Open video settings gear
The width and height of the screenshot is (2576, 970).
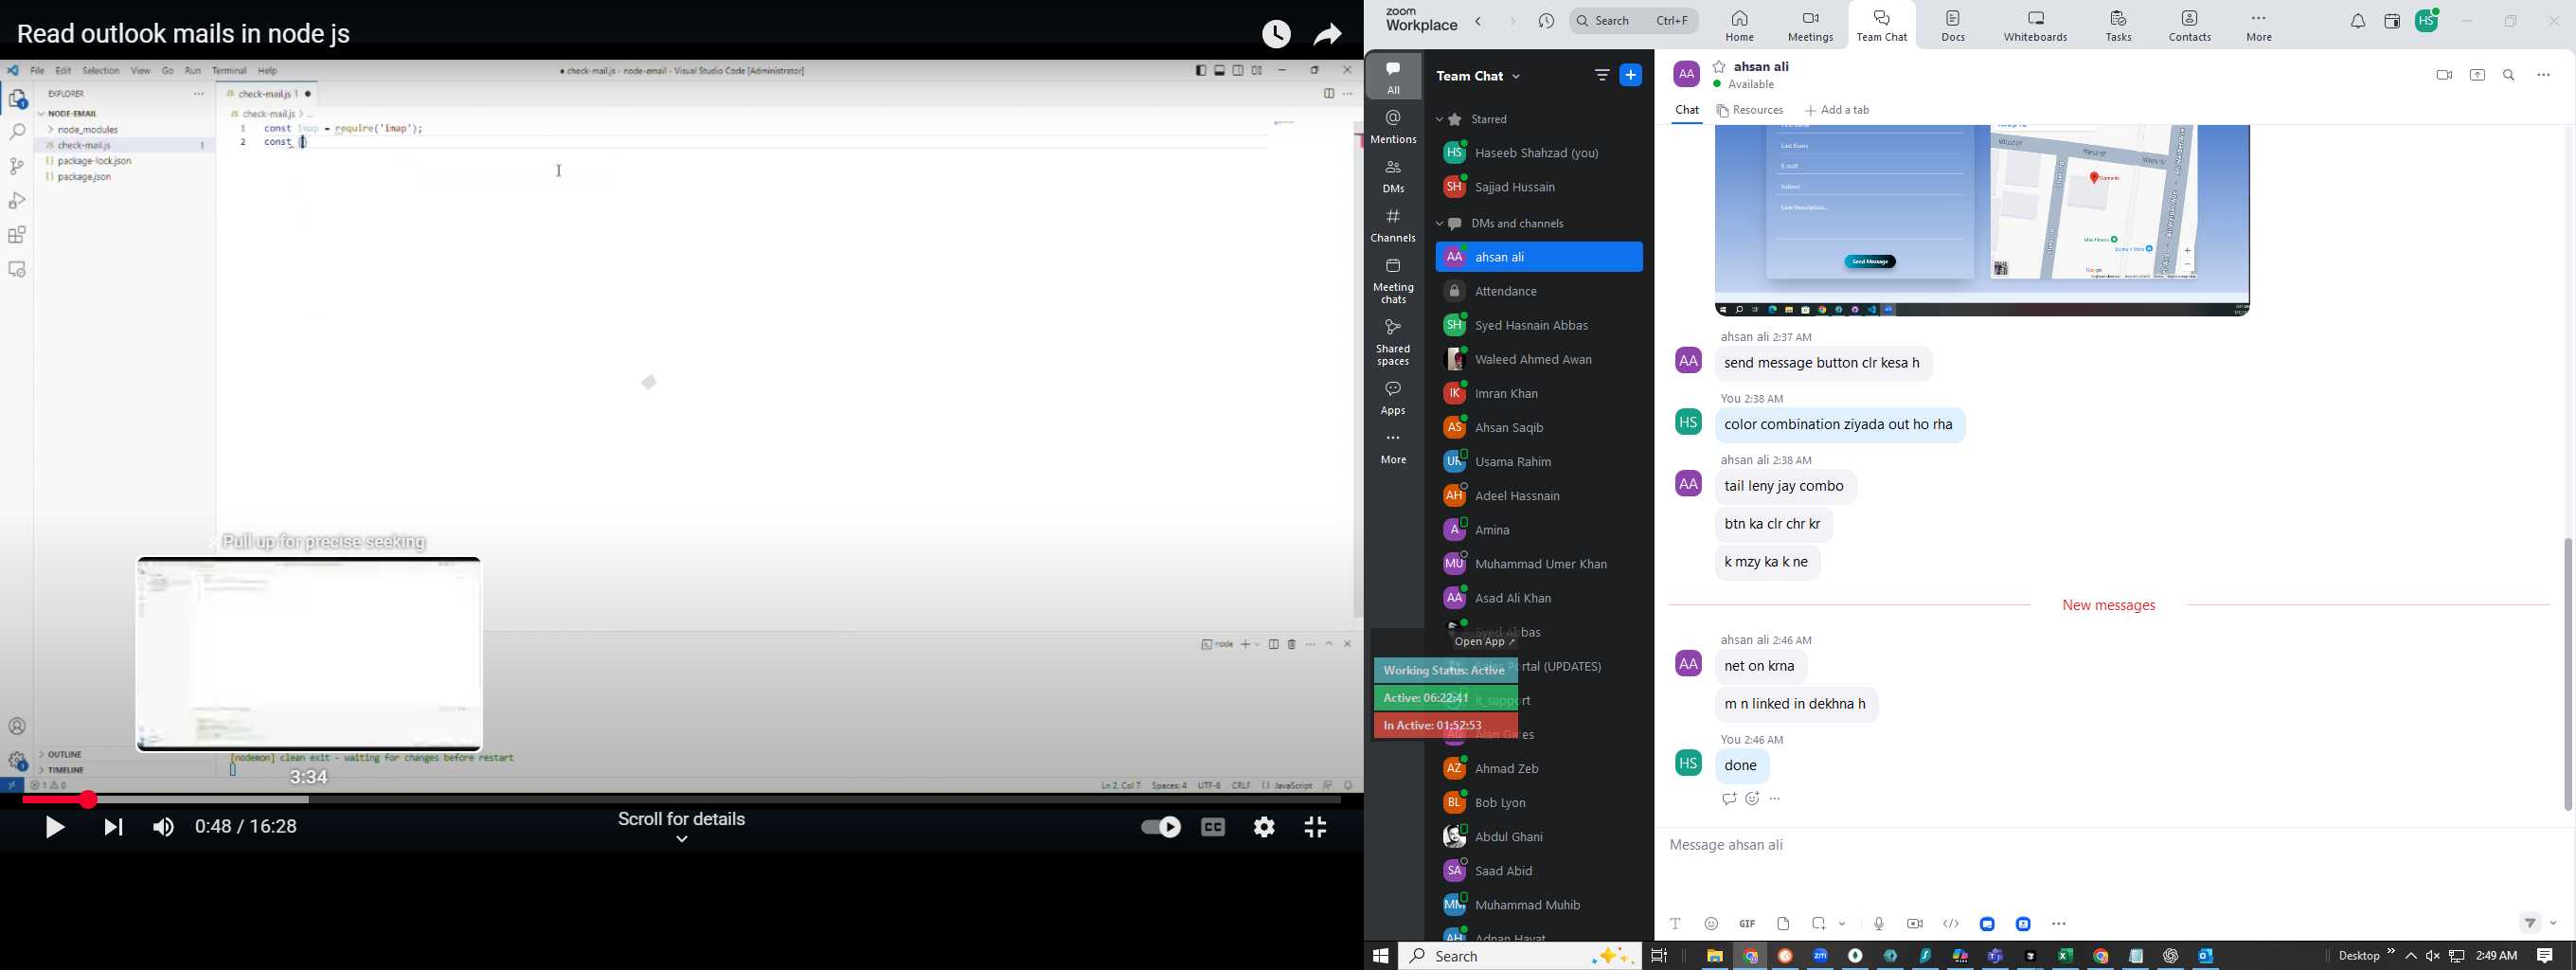point(1265,827)
